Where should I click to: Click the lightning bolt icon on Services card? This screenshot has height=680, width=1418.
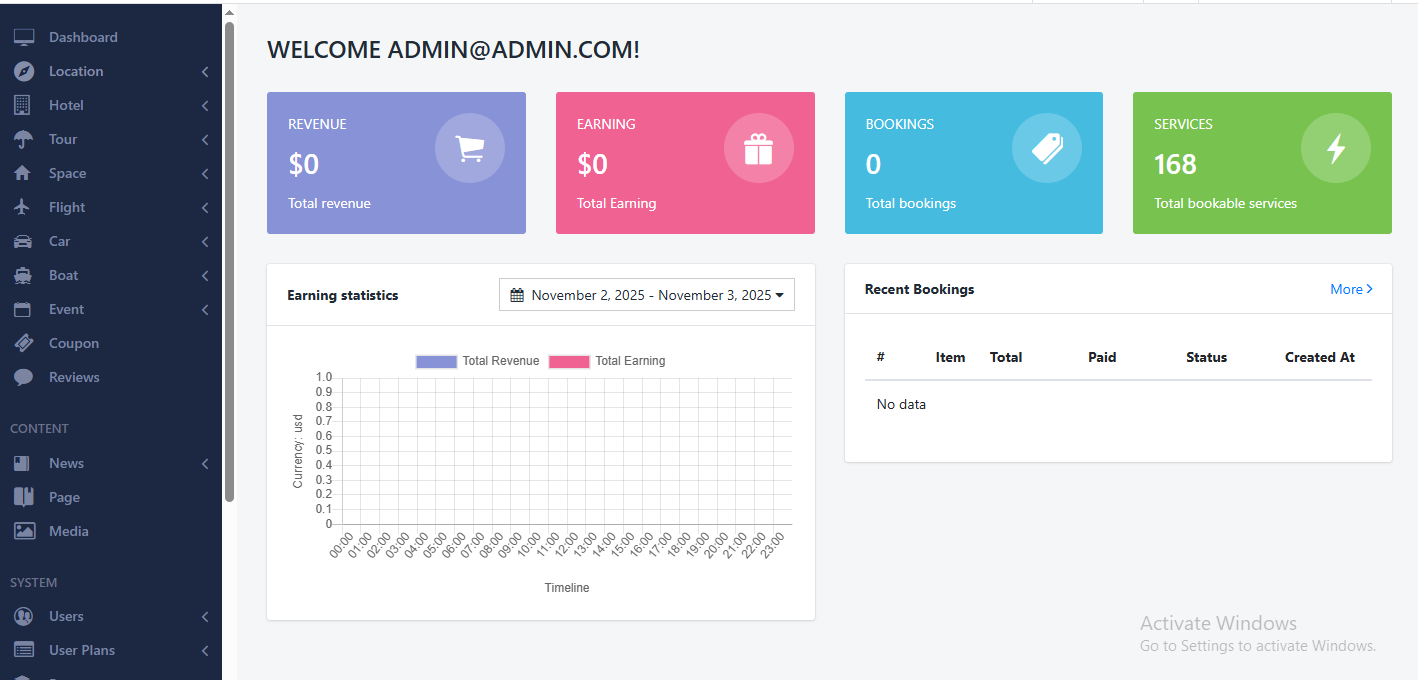1335,148
